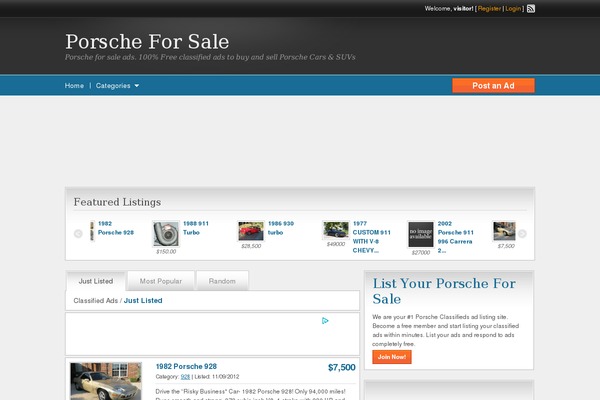Go to Home in navigation bar

[x=74, y=86]
